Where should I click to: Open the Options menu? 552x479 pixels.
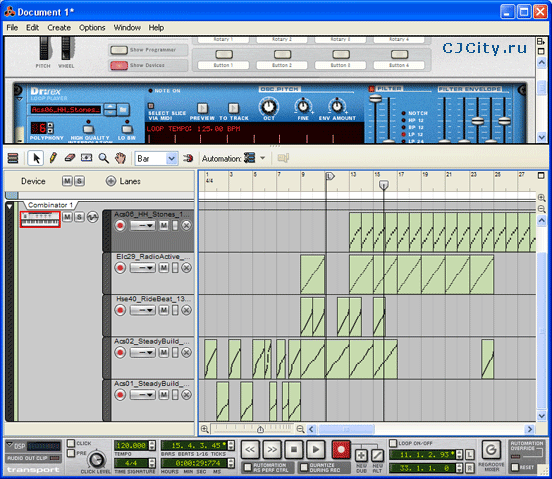coord(92,27)
